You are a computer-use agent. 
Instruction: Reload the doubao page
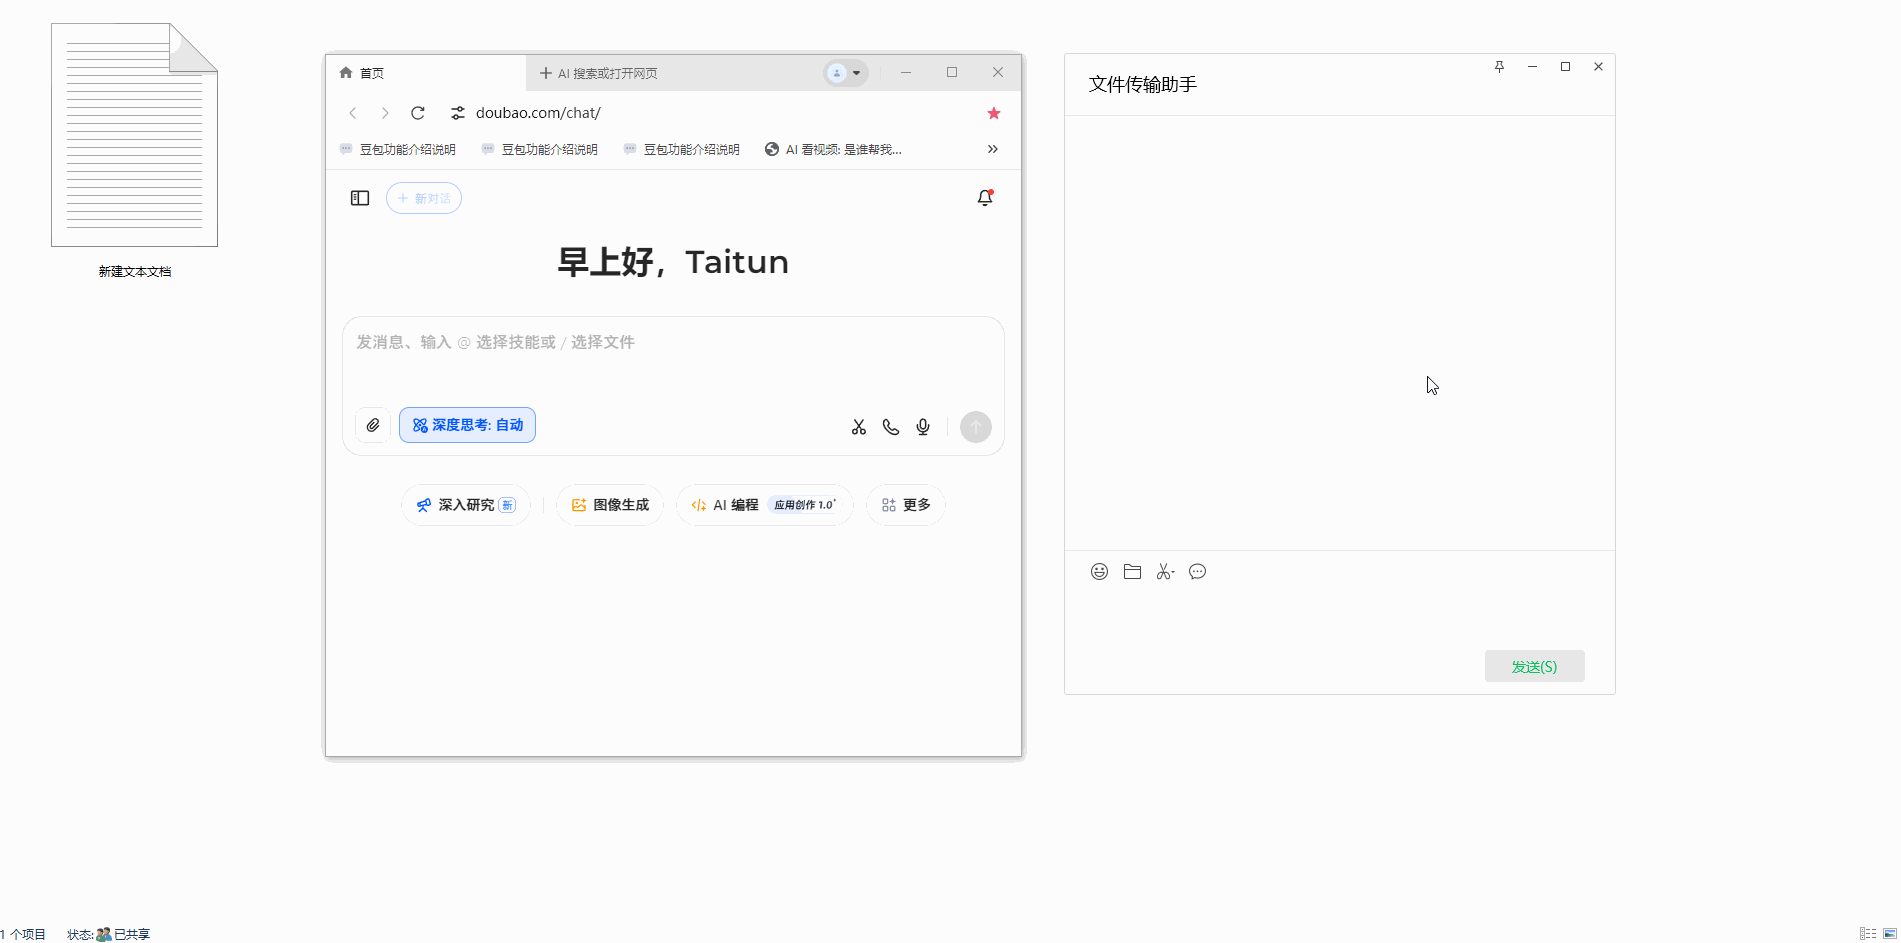coord(418,113)
